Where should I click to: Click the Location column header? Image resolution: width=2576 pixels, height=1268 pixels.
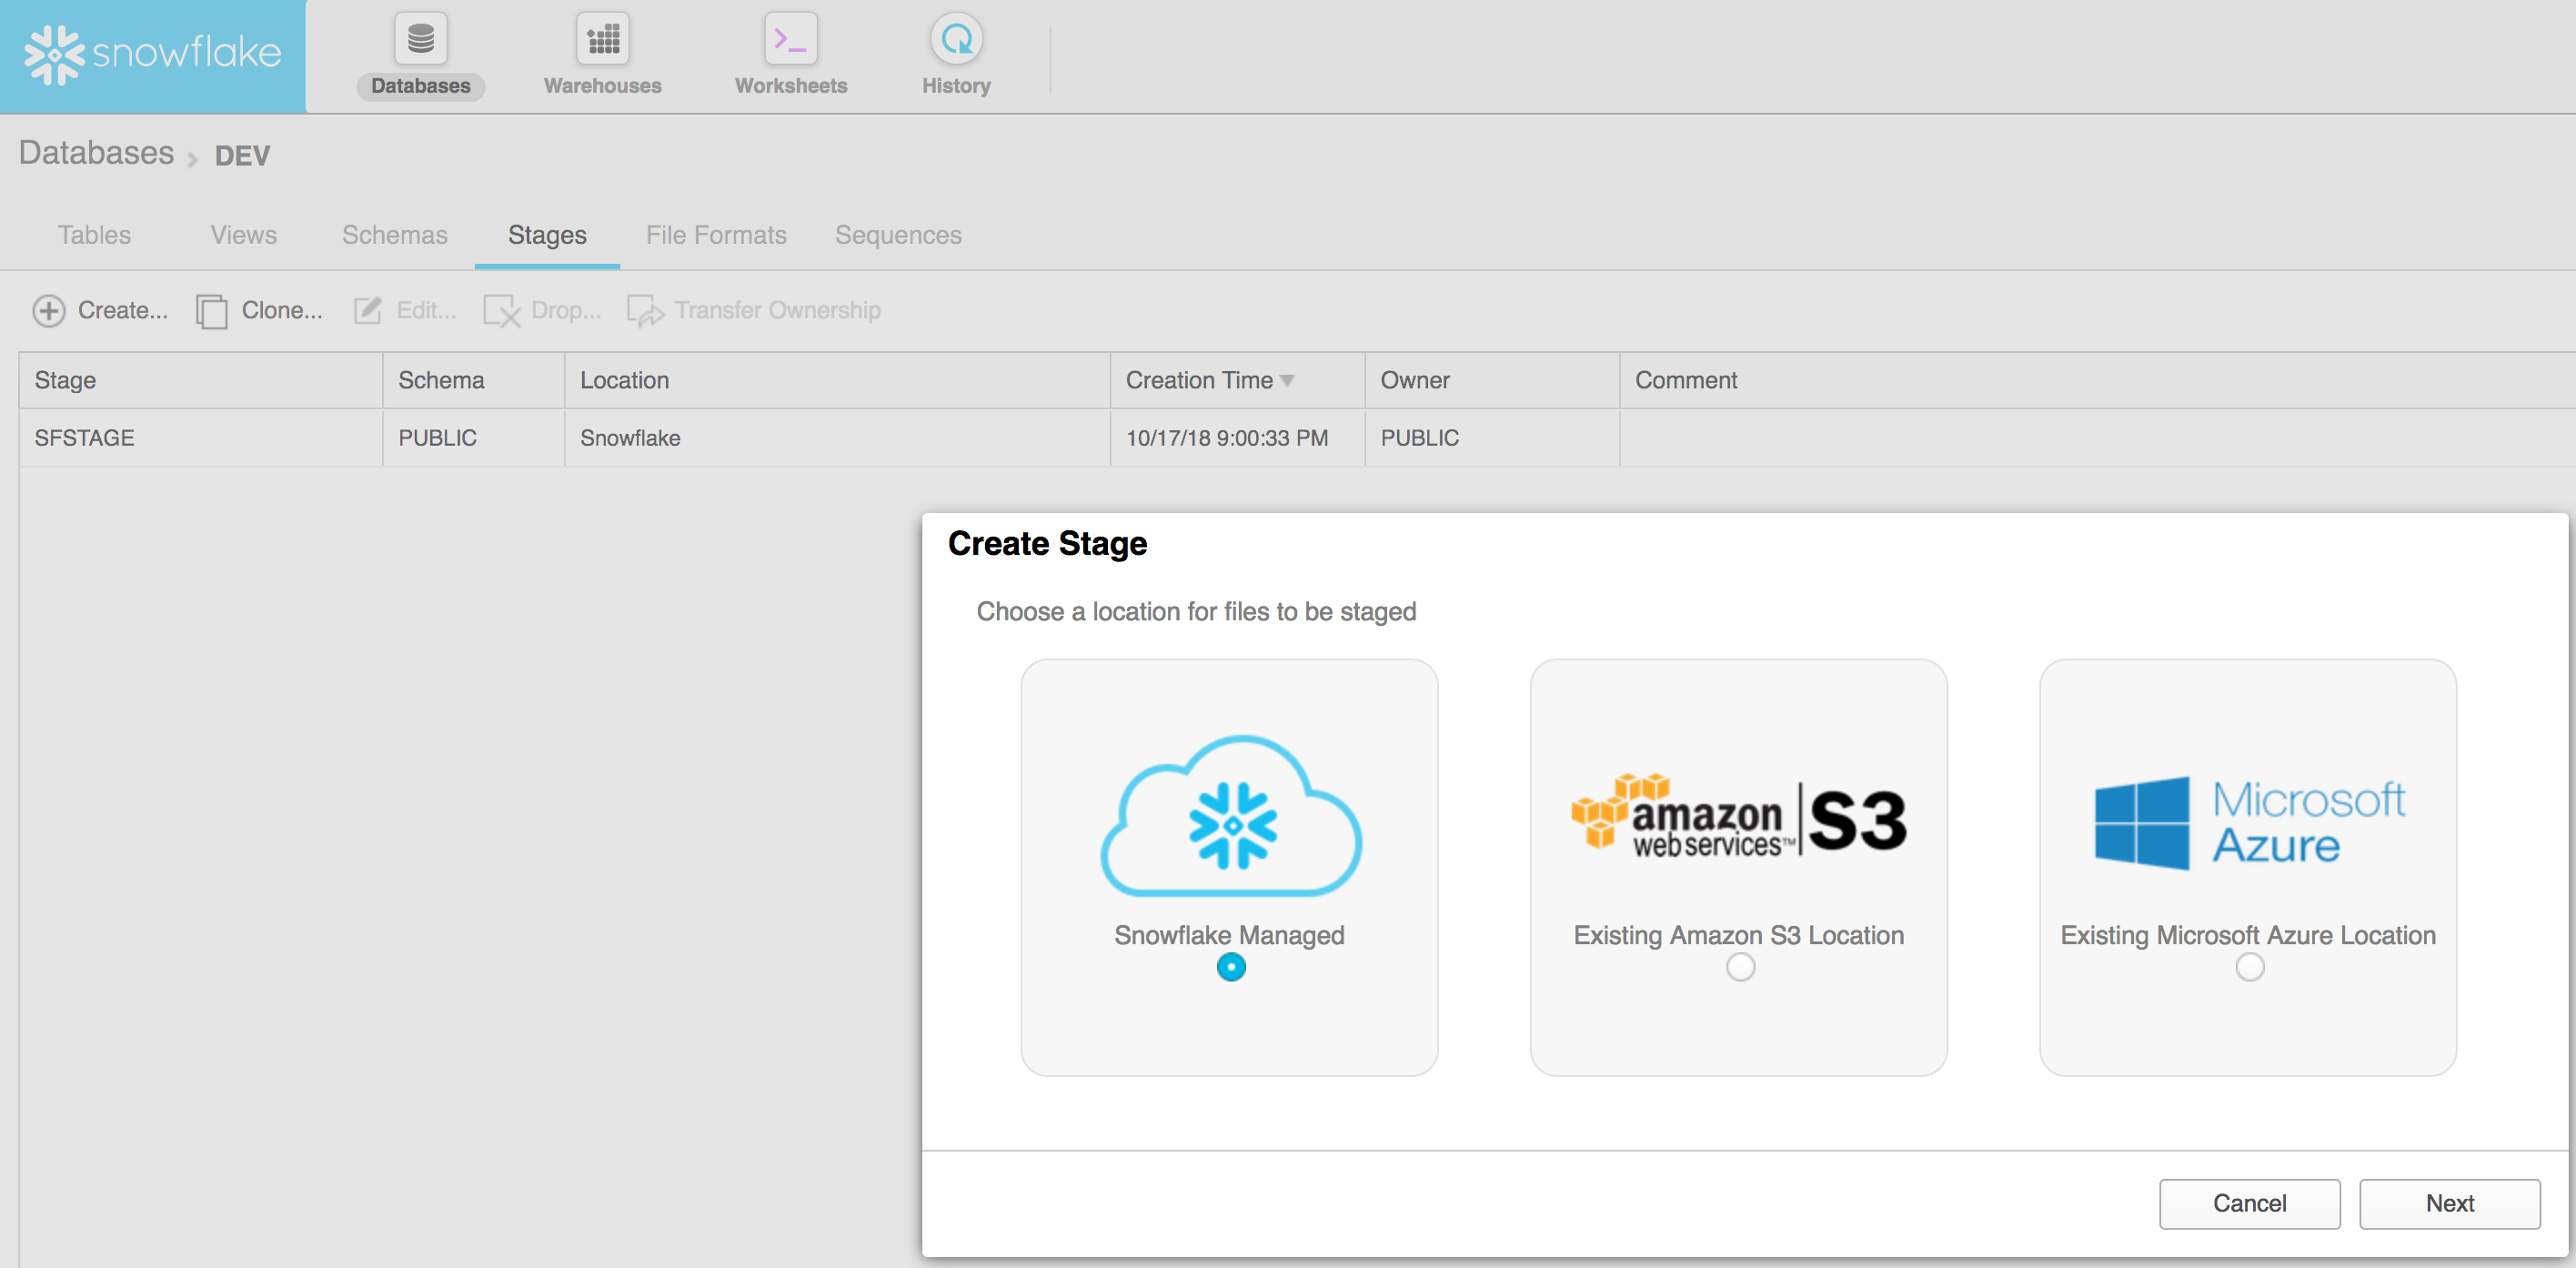click(x=837, y=380)
